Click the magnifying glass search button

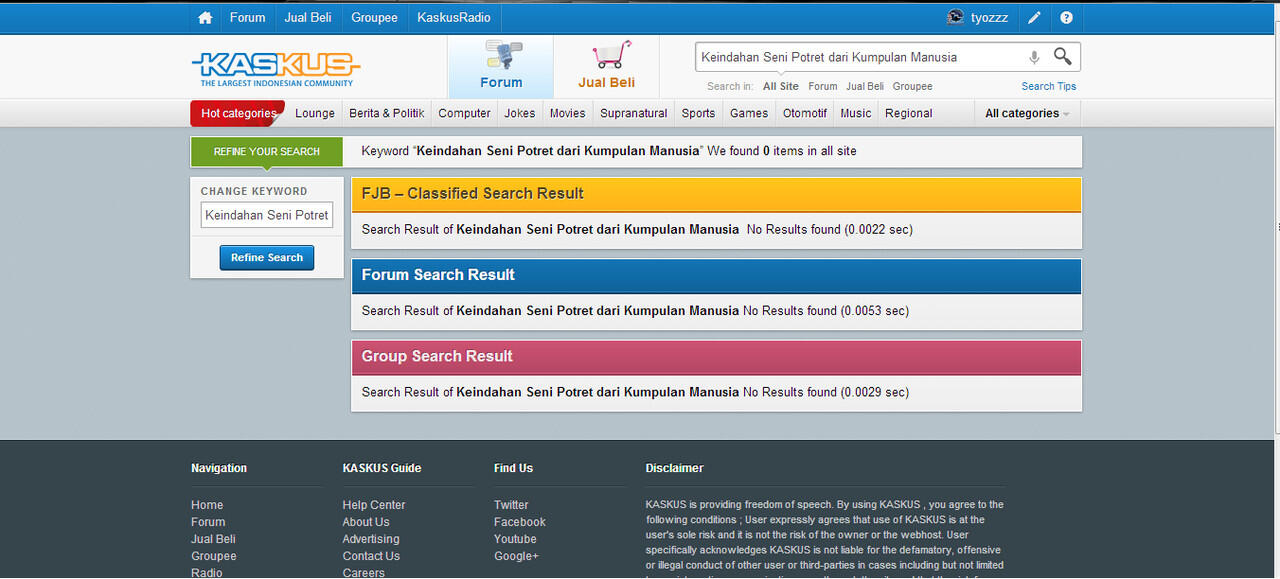click(x=1063, y=57)
